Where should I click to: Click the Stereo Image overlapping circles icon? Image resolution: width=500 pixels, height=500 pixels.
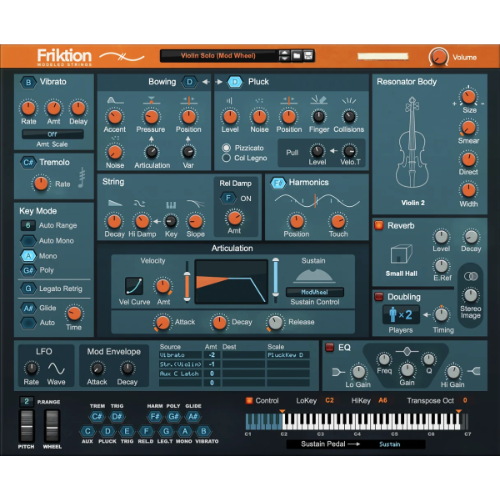[x=470, y=276]
